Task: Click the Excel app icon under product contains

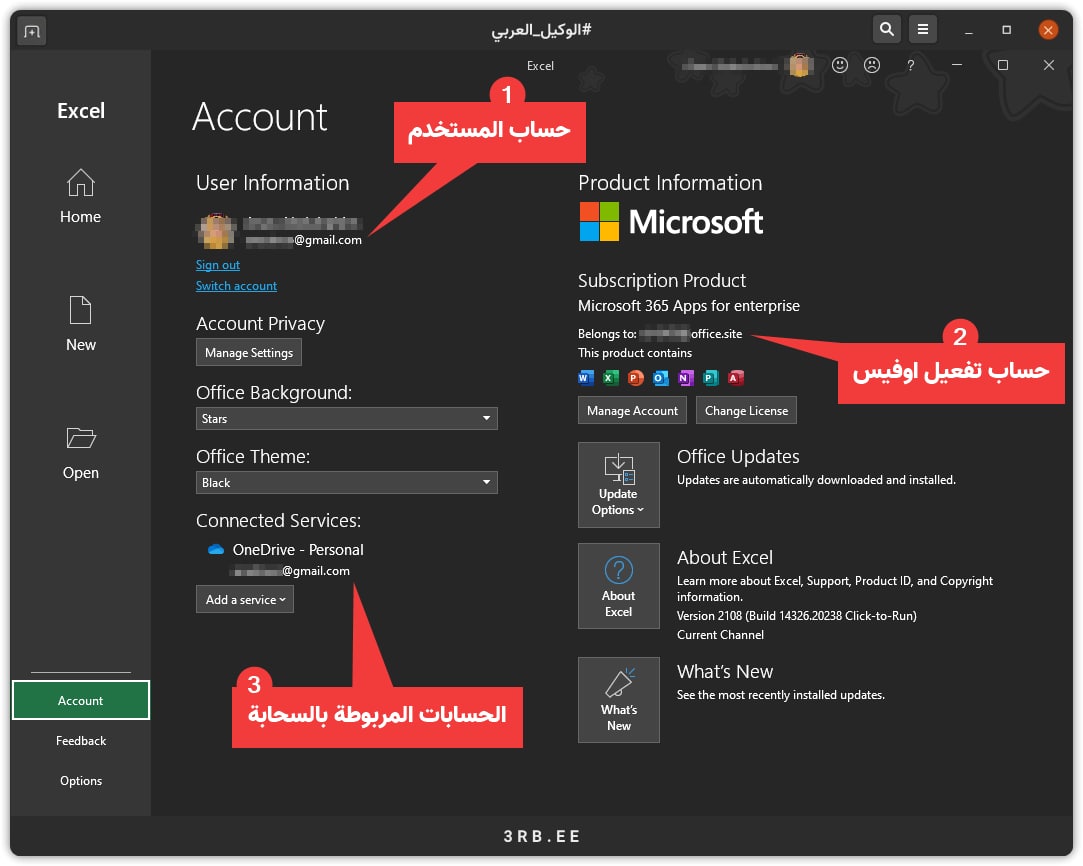Action: [x=611, y=378]
